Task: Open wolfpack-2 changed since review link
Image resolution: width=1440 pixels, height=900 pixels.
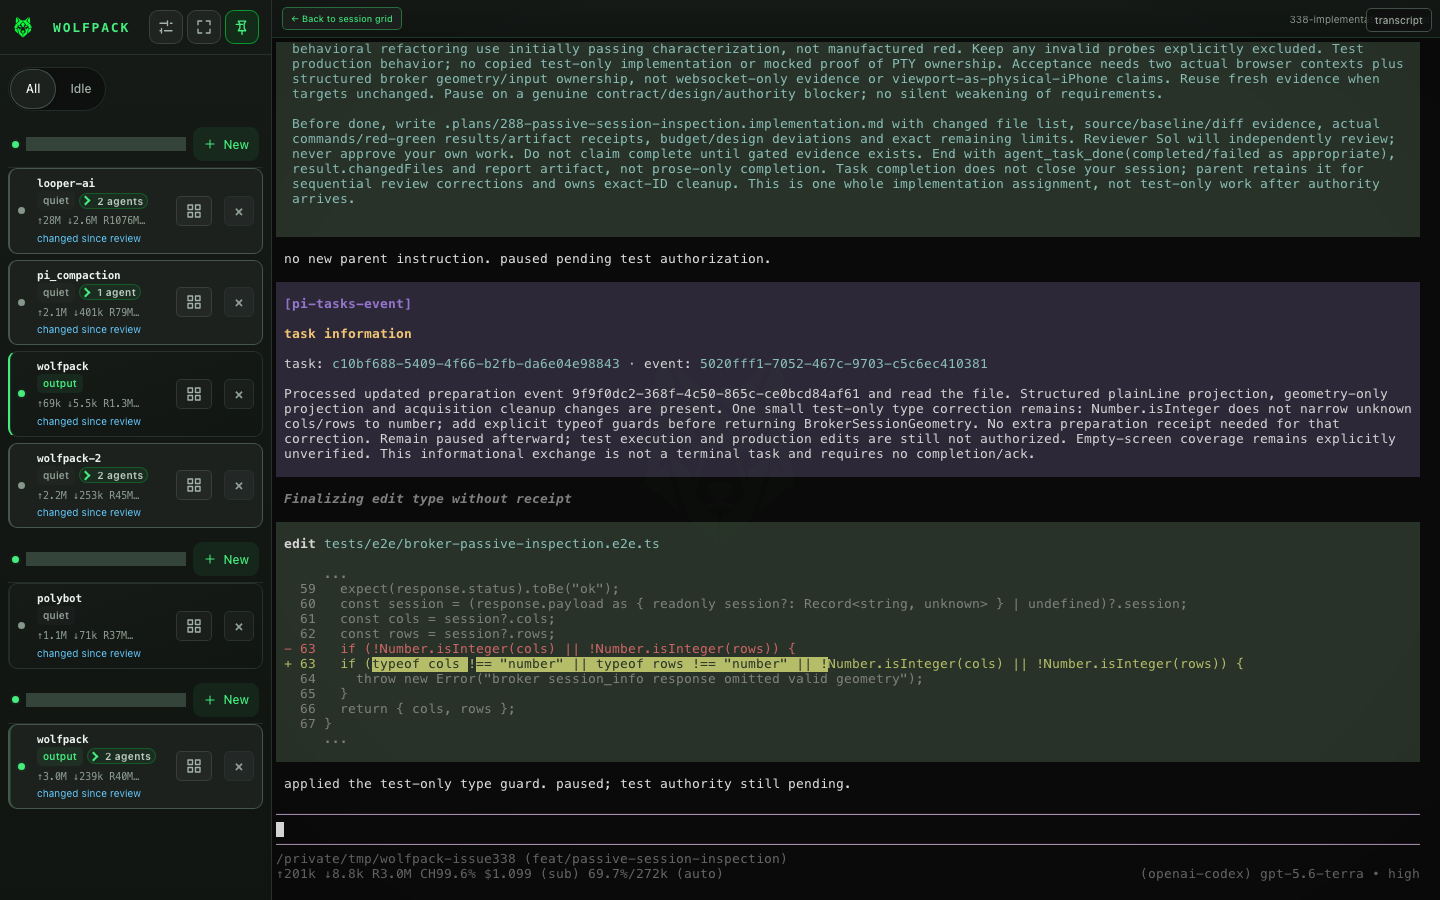Action: tap(89, 512)
